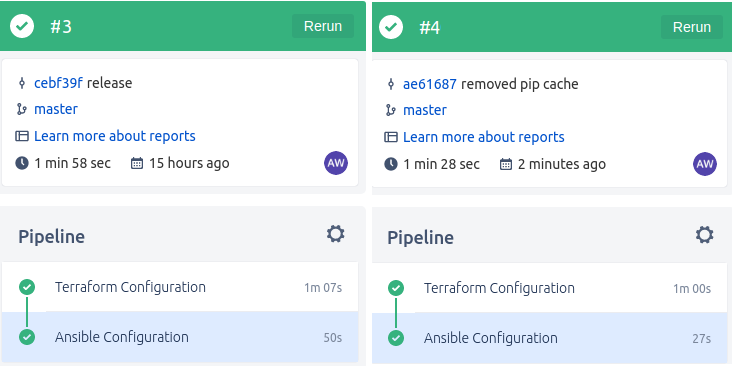The image size is (732, 366).
Task: Select Terraform Configuration step in pipeline #3
Action: coord(180,287)
